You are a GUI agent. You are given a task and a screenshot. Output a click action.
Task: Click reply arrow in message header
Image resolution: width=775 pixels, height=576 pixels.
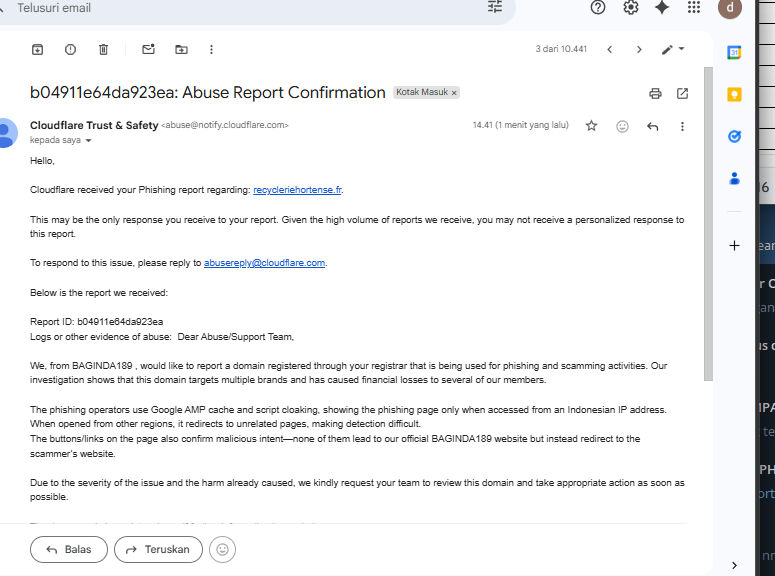[x=652, y=127]
